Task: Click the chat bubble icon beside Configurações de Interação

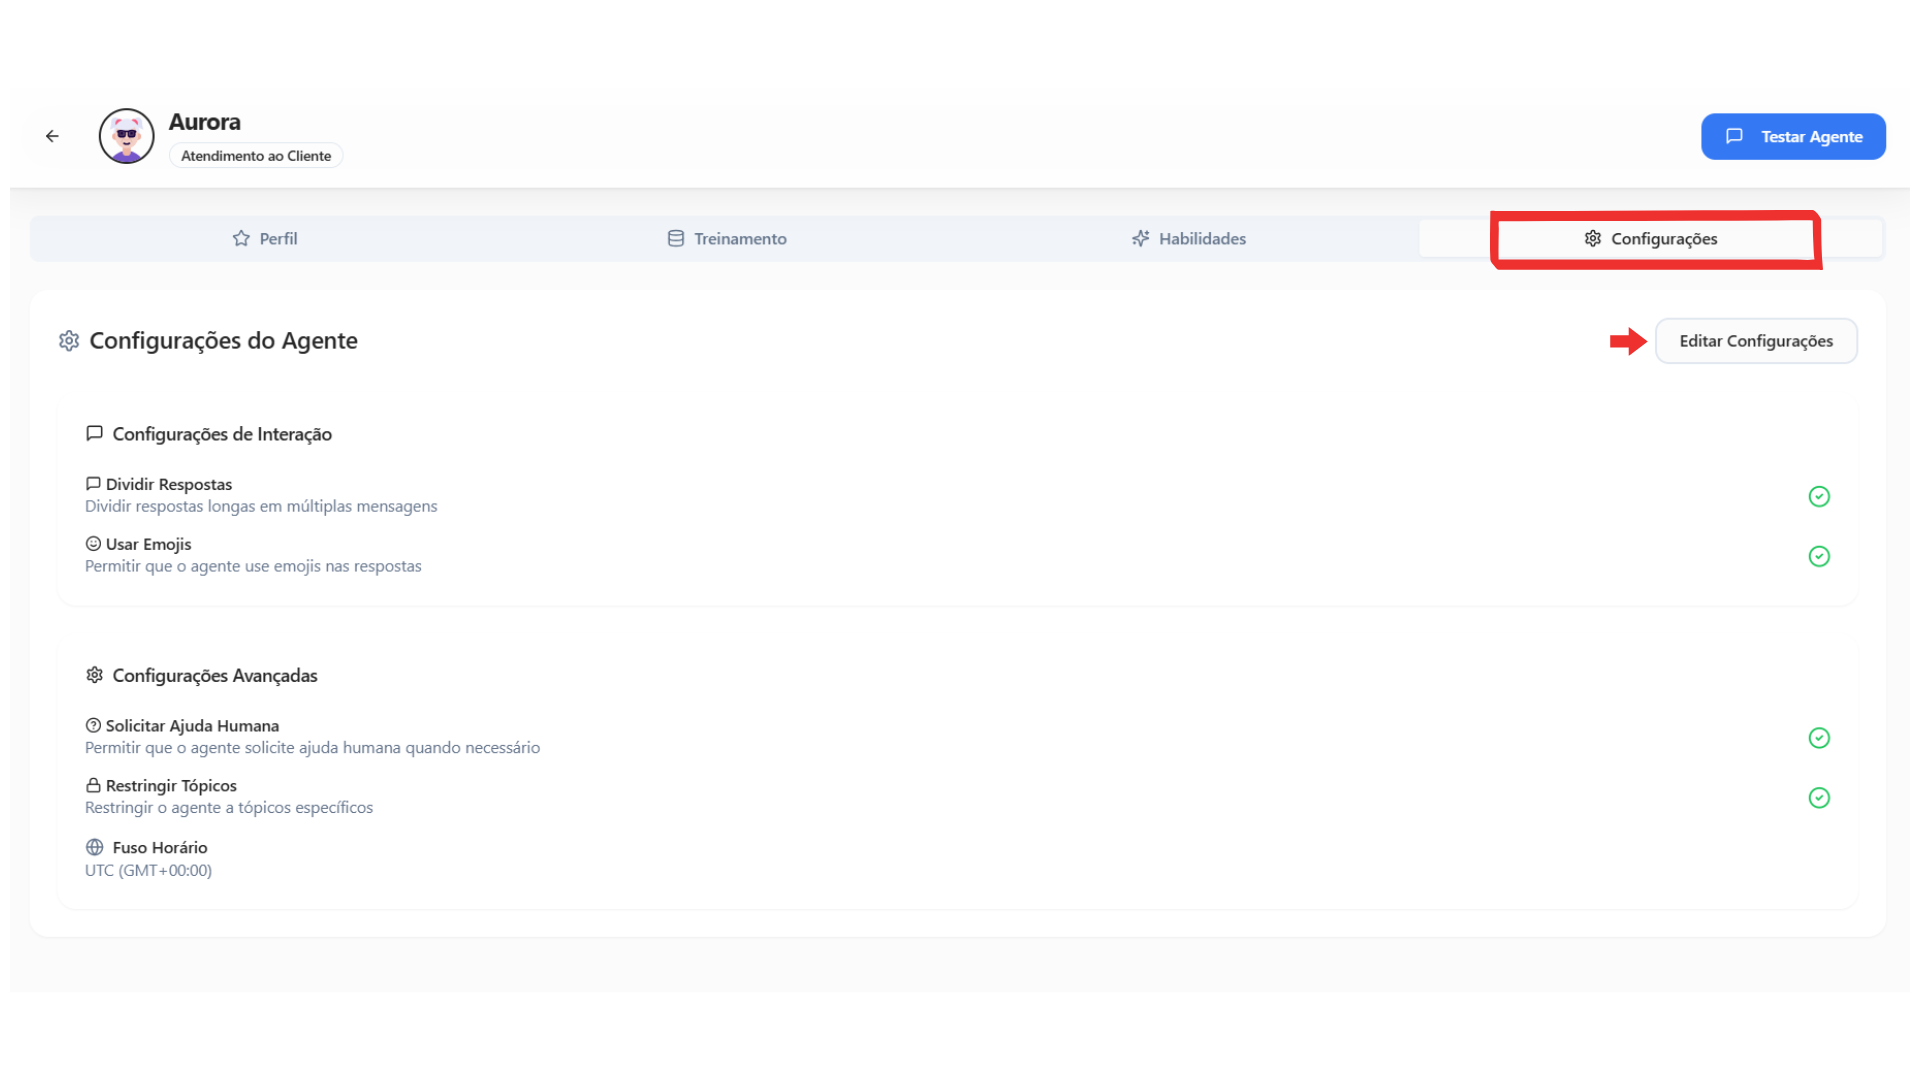Action: point(95,434)
